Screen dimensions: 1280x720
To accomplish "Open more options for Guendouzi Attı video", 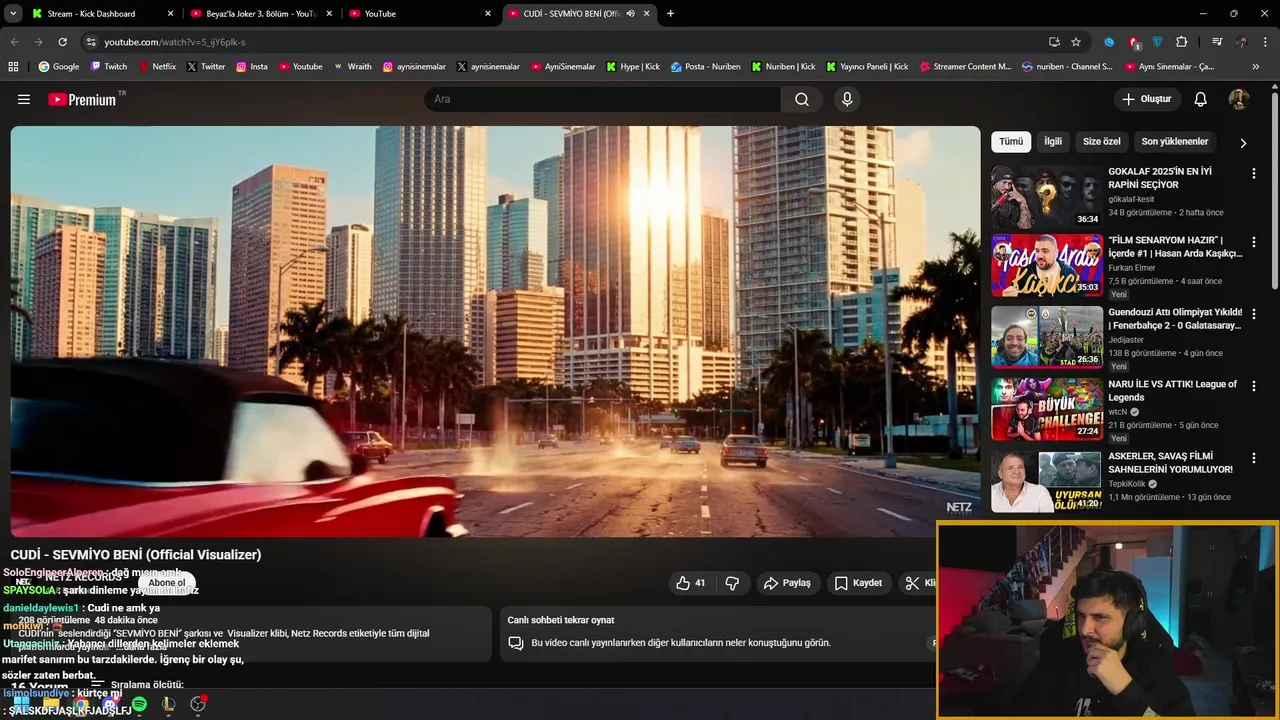I will coord(1253,314).
